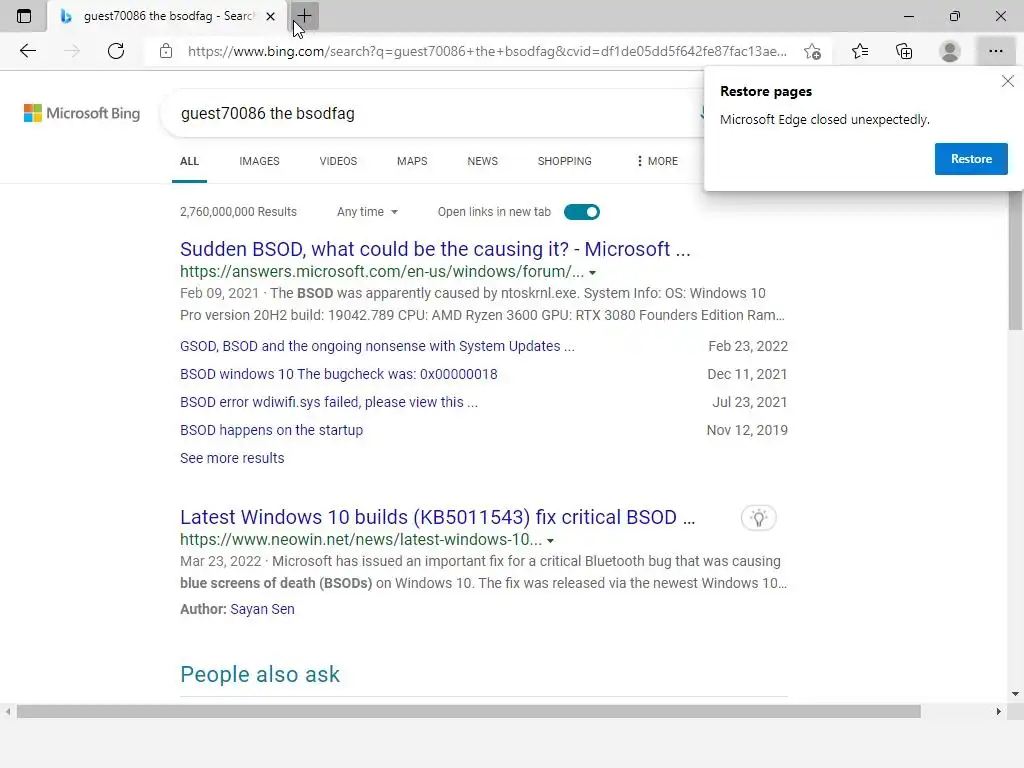
Task: Switch to the IMAGES tab
Action: pos(259,161)
